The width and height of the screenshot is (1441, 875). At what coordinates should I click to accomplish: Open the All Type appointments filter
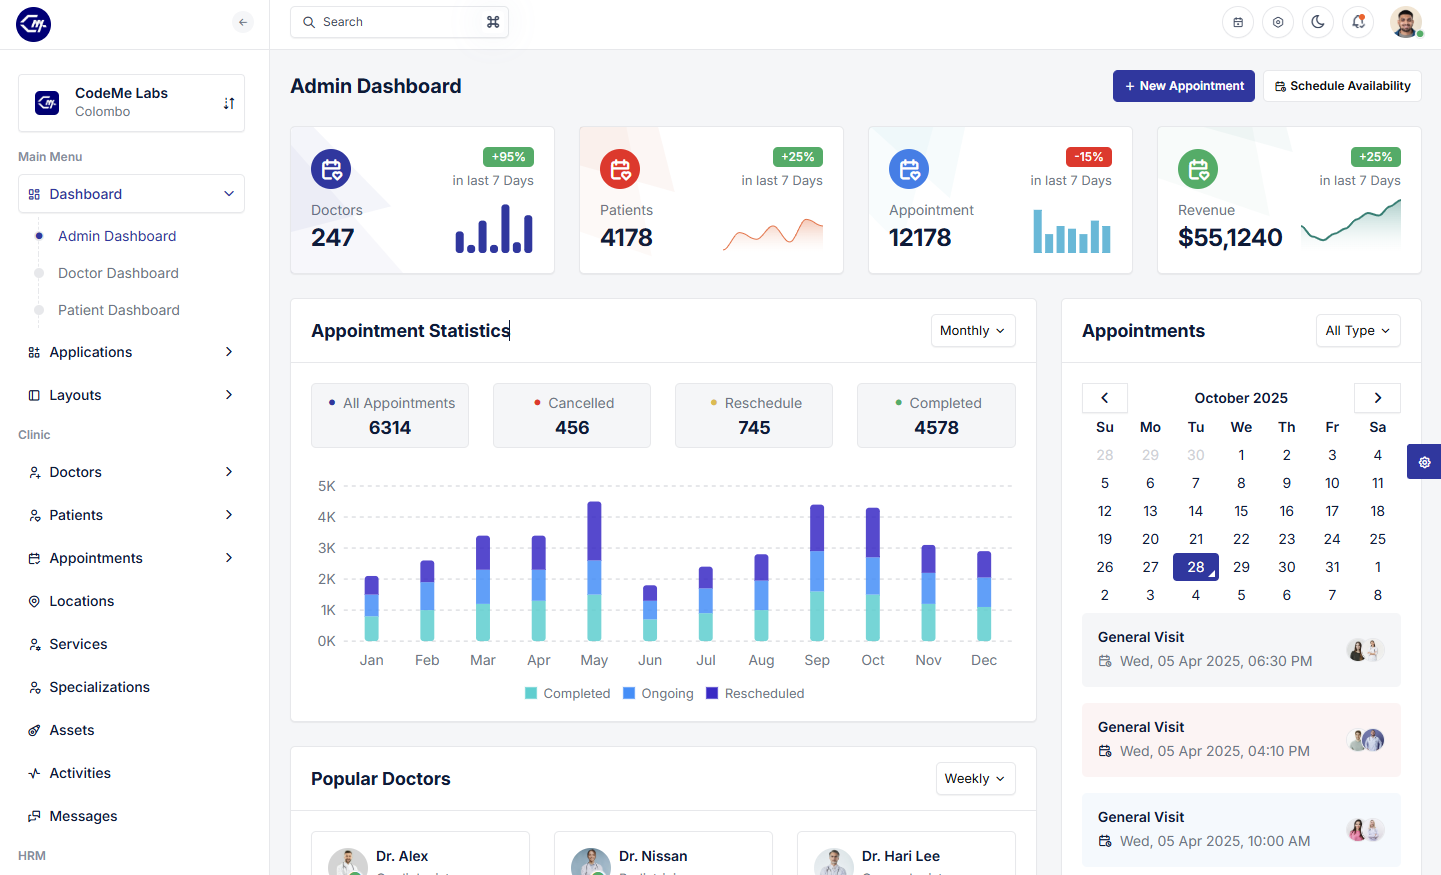(x=1358, y=331)
